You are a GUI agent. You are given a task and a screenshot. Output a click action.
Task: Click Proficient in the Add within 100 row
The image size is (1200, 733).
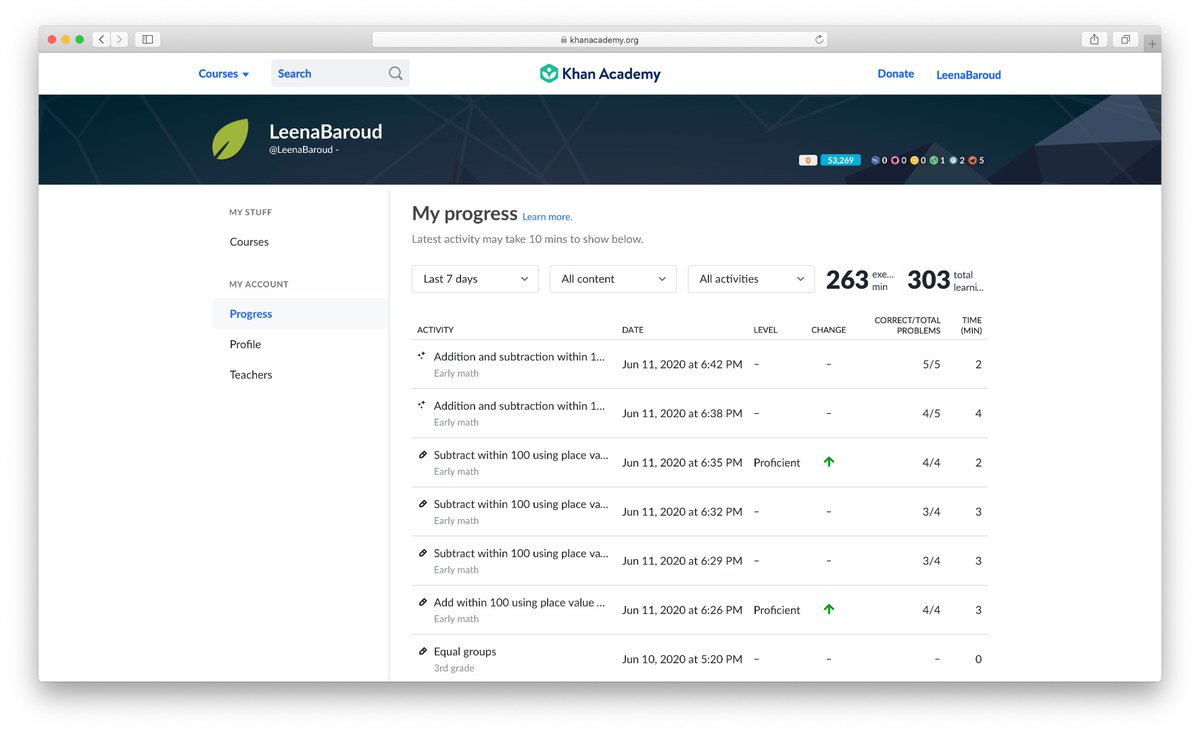777,610
